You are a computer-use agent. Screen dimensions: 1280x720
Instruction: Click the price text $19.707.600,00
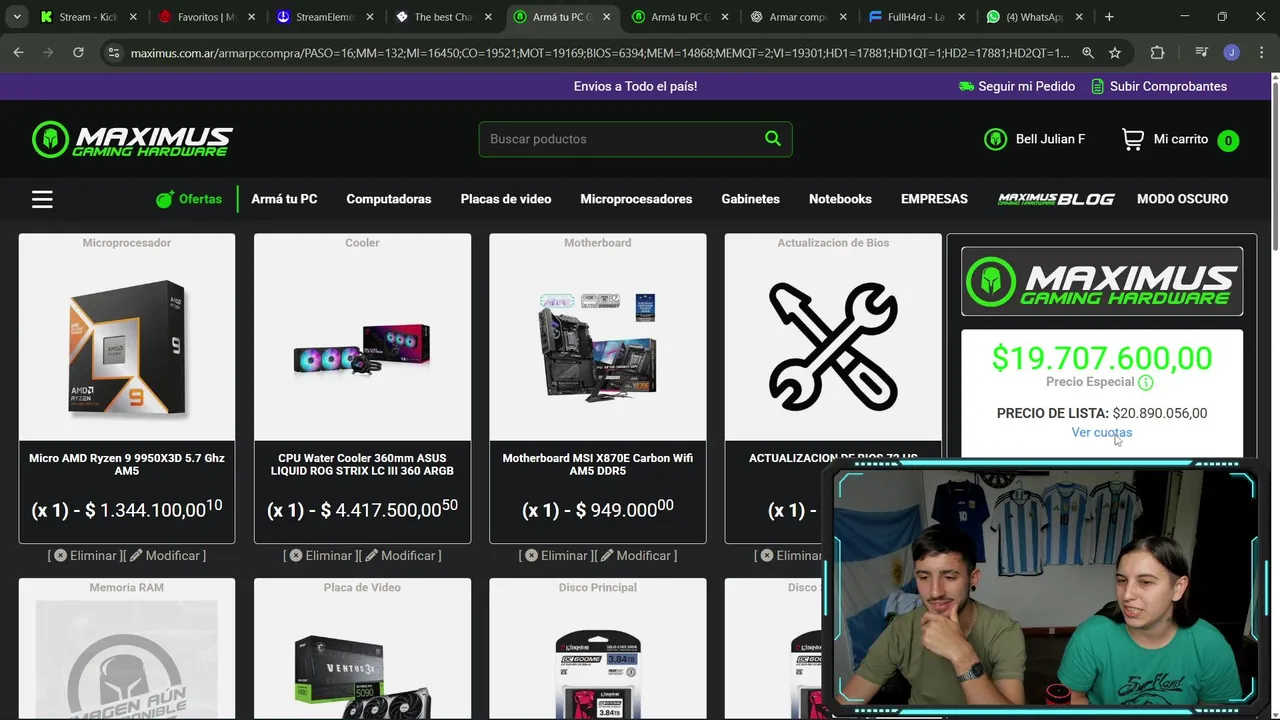pyautogui.click(x=1102, y=358)
